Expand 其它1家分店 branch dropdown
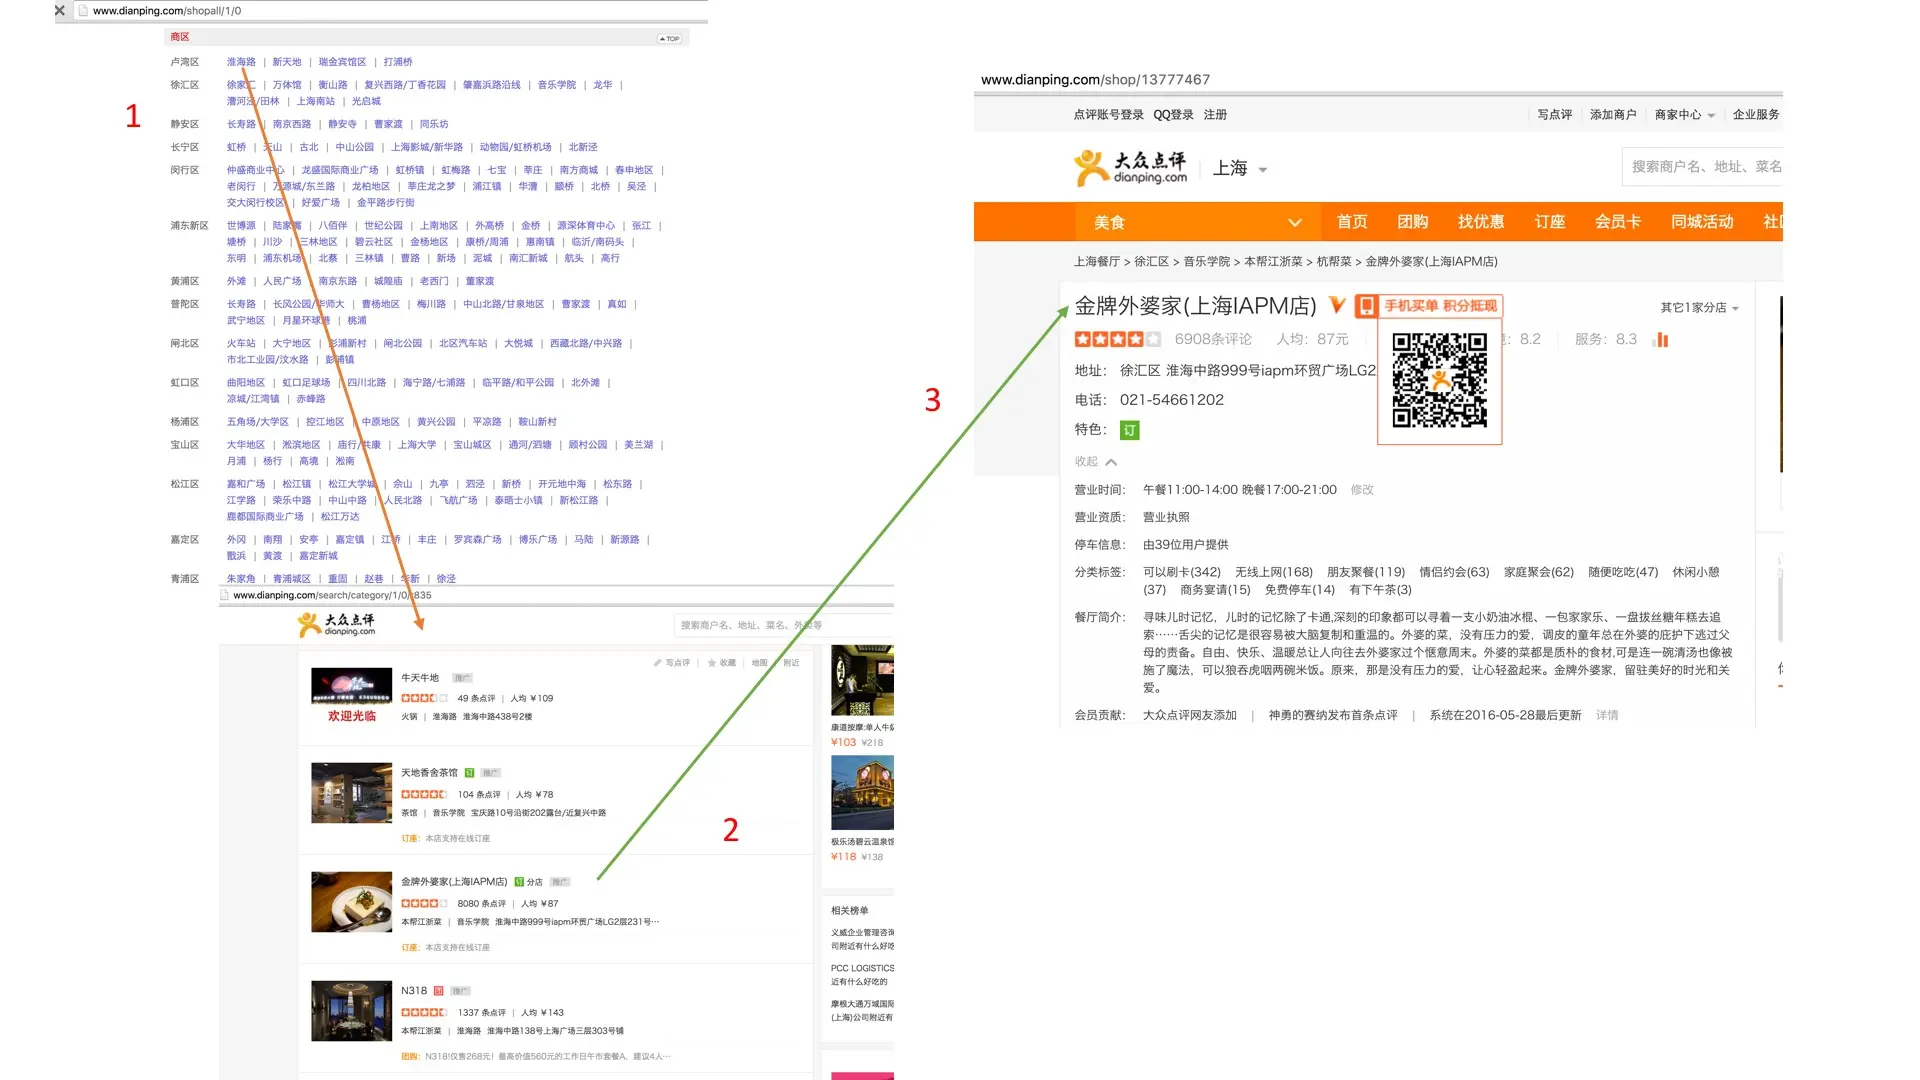The height and width of the screenshot is (1080, 1920). (1699, 308)
